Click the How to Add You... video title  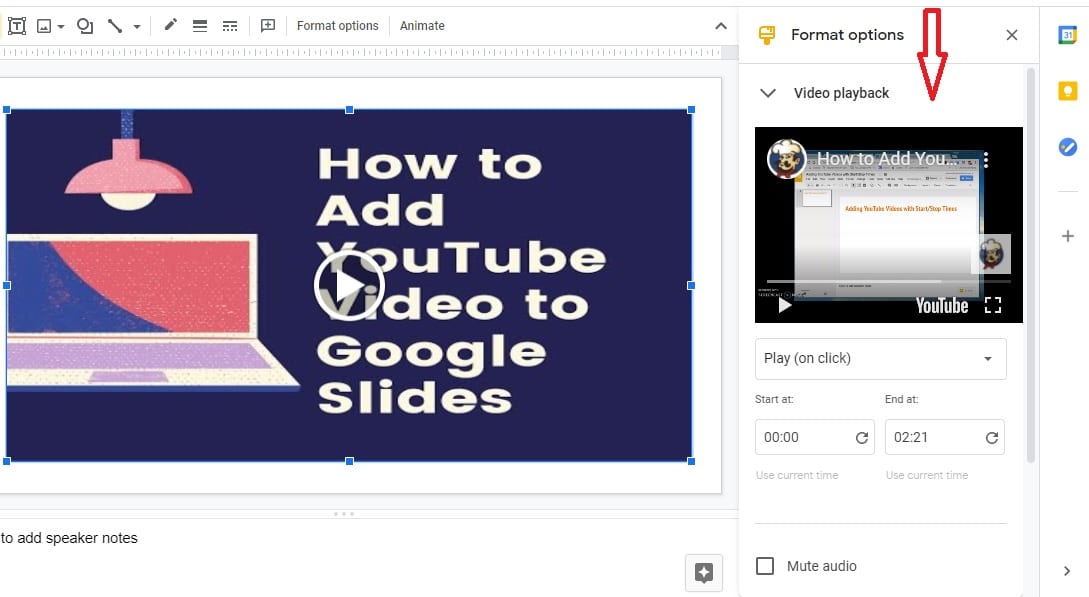pos(888,159)
